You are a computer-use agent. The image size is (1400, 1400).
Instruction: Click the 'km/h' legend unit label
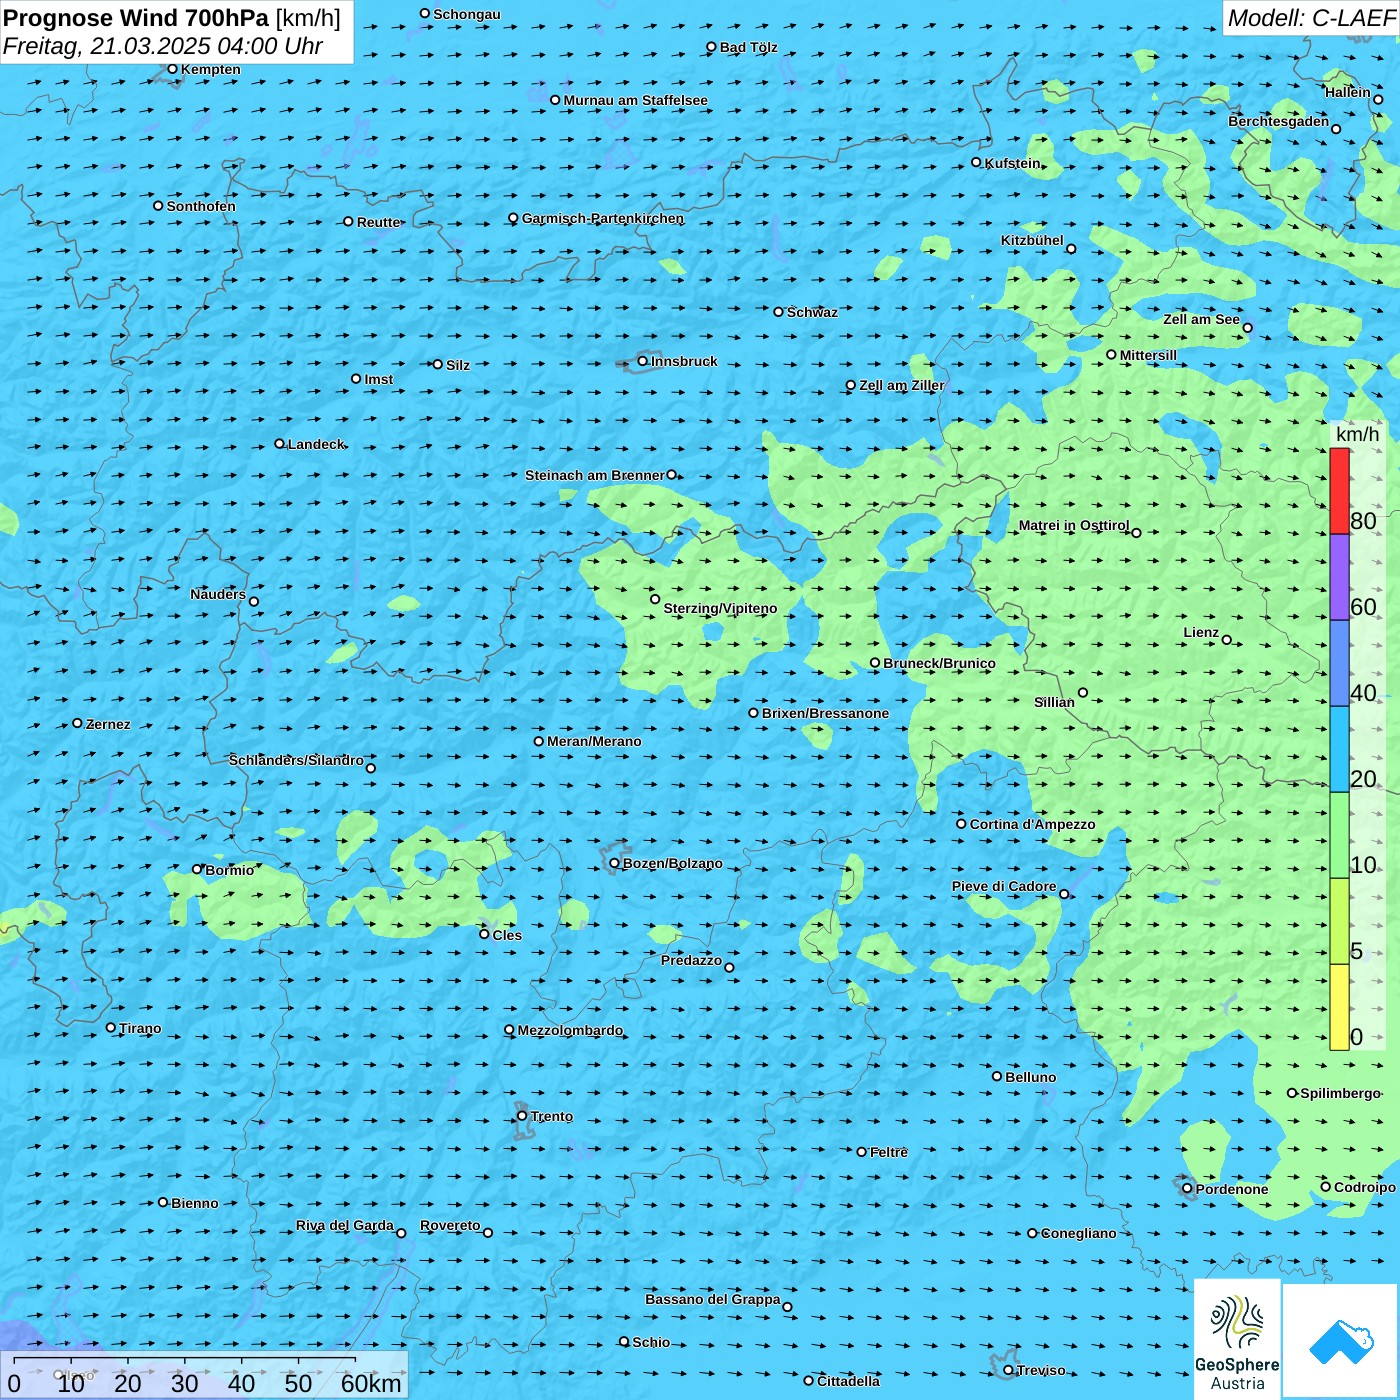[1357, 434]
